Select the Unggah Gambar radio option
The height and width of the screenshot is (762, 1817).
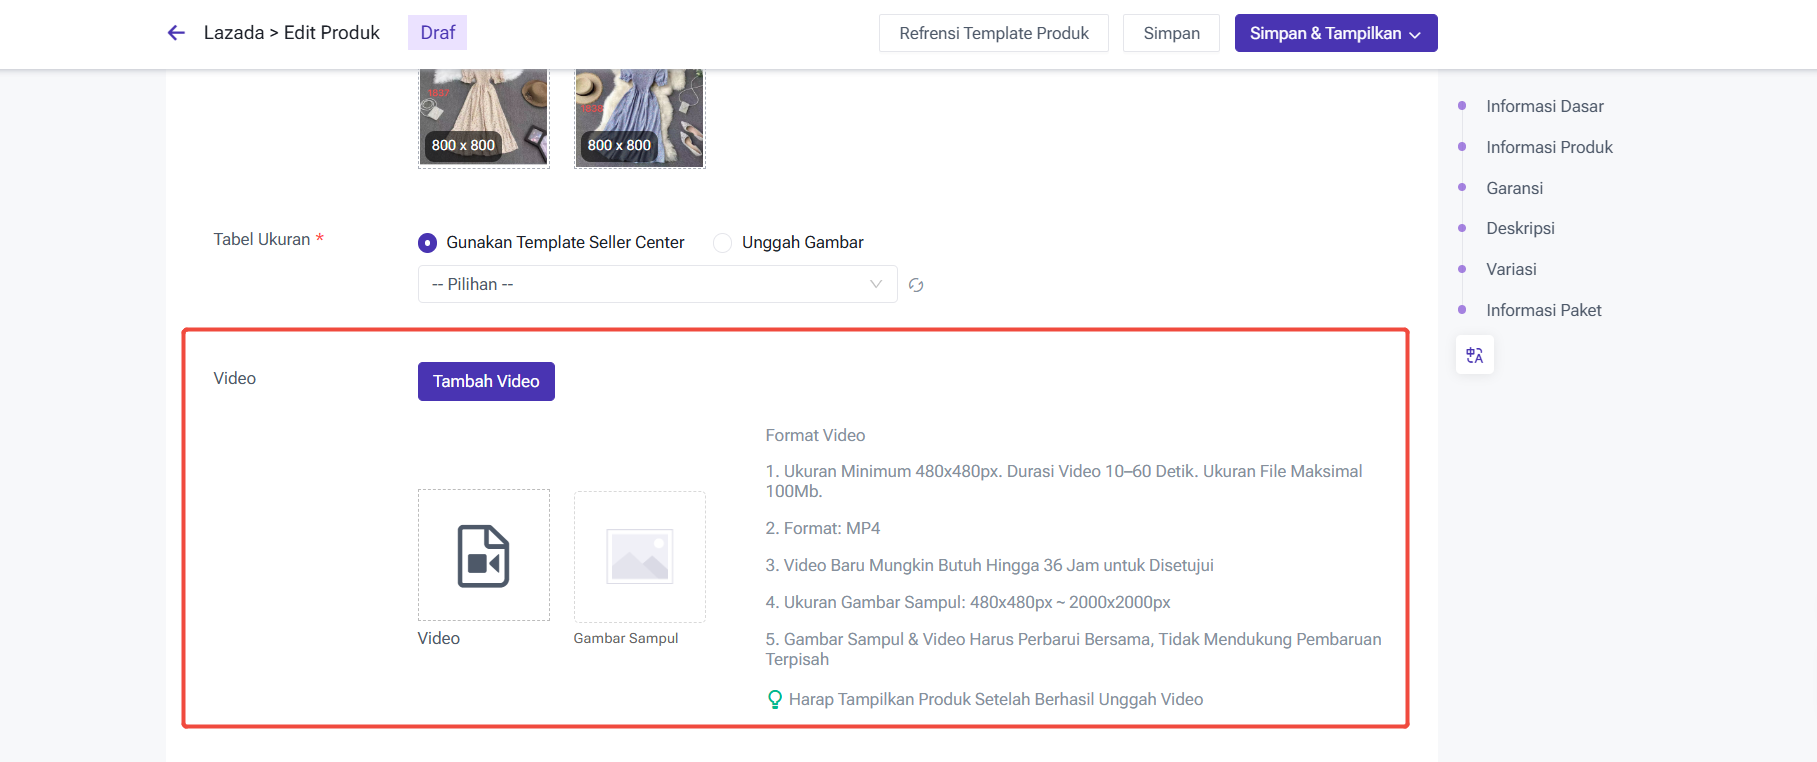(723, 243)
